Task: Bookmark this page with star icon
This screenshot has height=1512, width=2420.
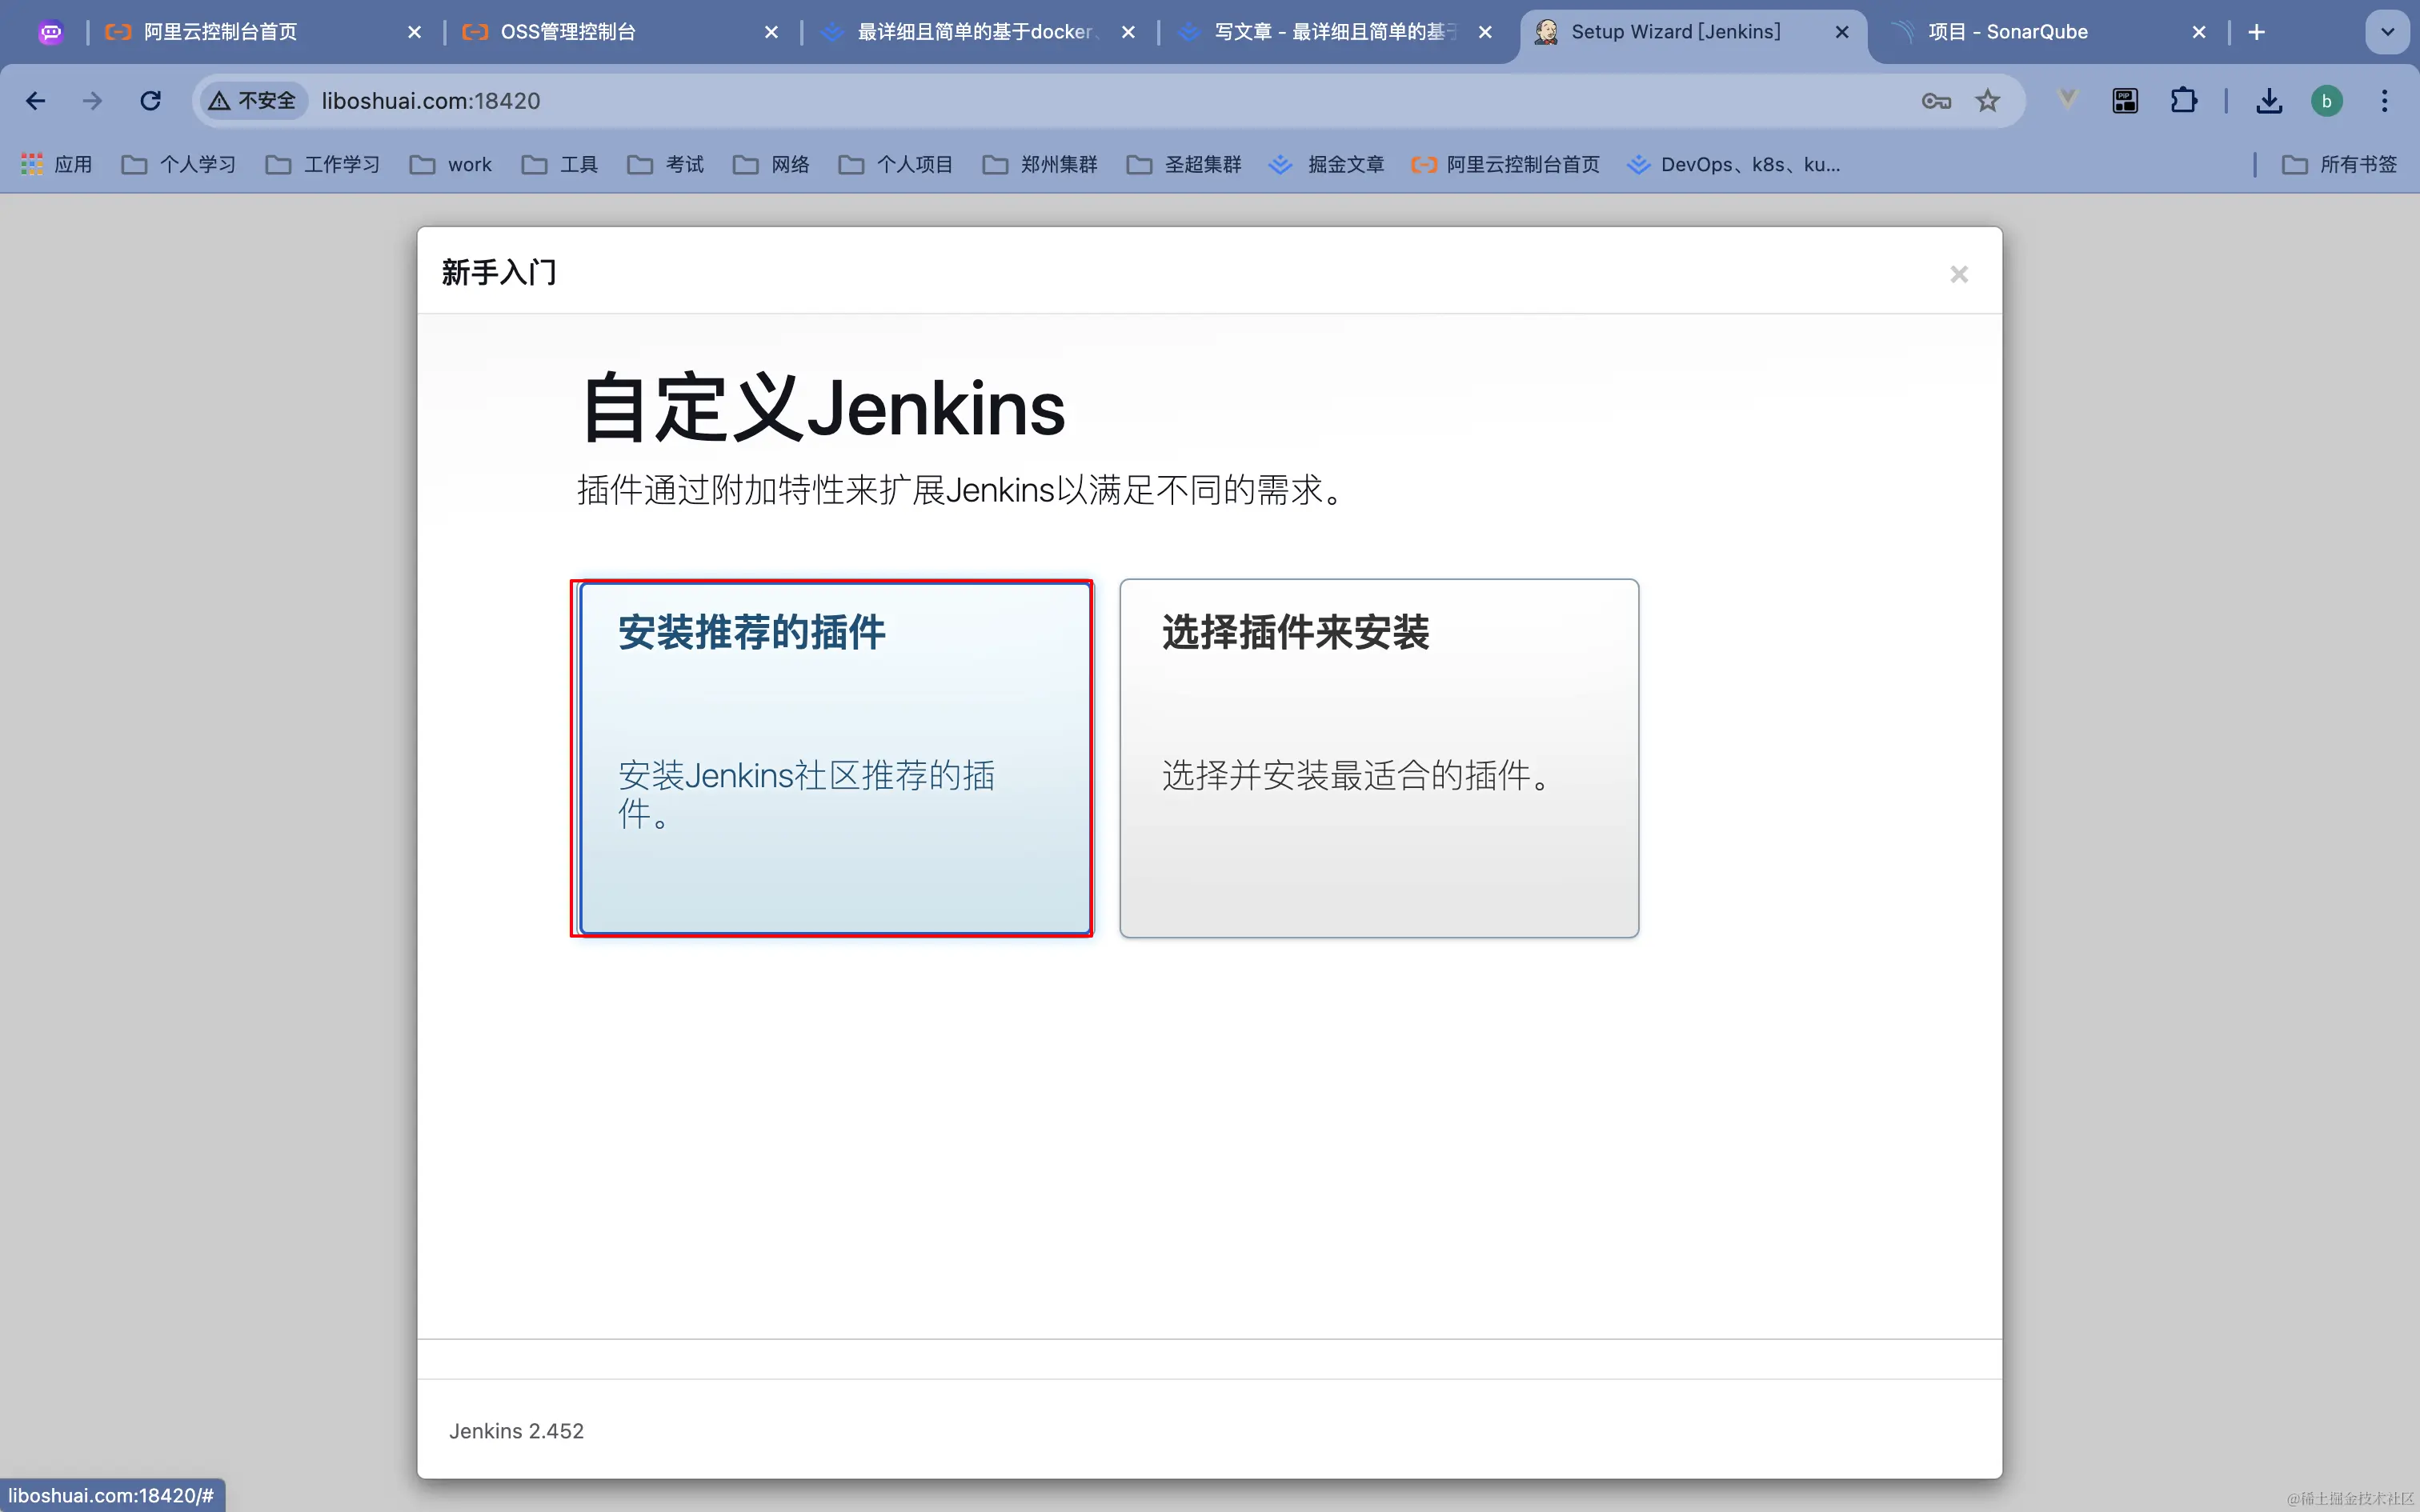Action: point(1987,101)
